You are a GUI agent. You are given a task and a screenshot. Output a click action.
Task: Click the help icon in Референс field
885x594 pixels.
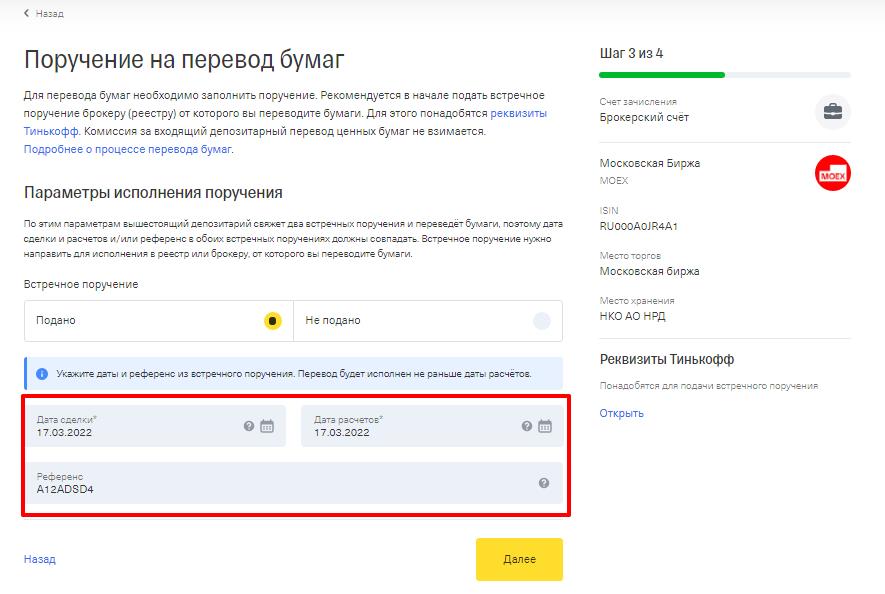click(x=544, y=483)
